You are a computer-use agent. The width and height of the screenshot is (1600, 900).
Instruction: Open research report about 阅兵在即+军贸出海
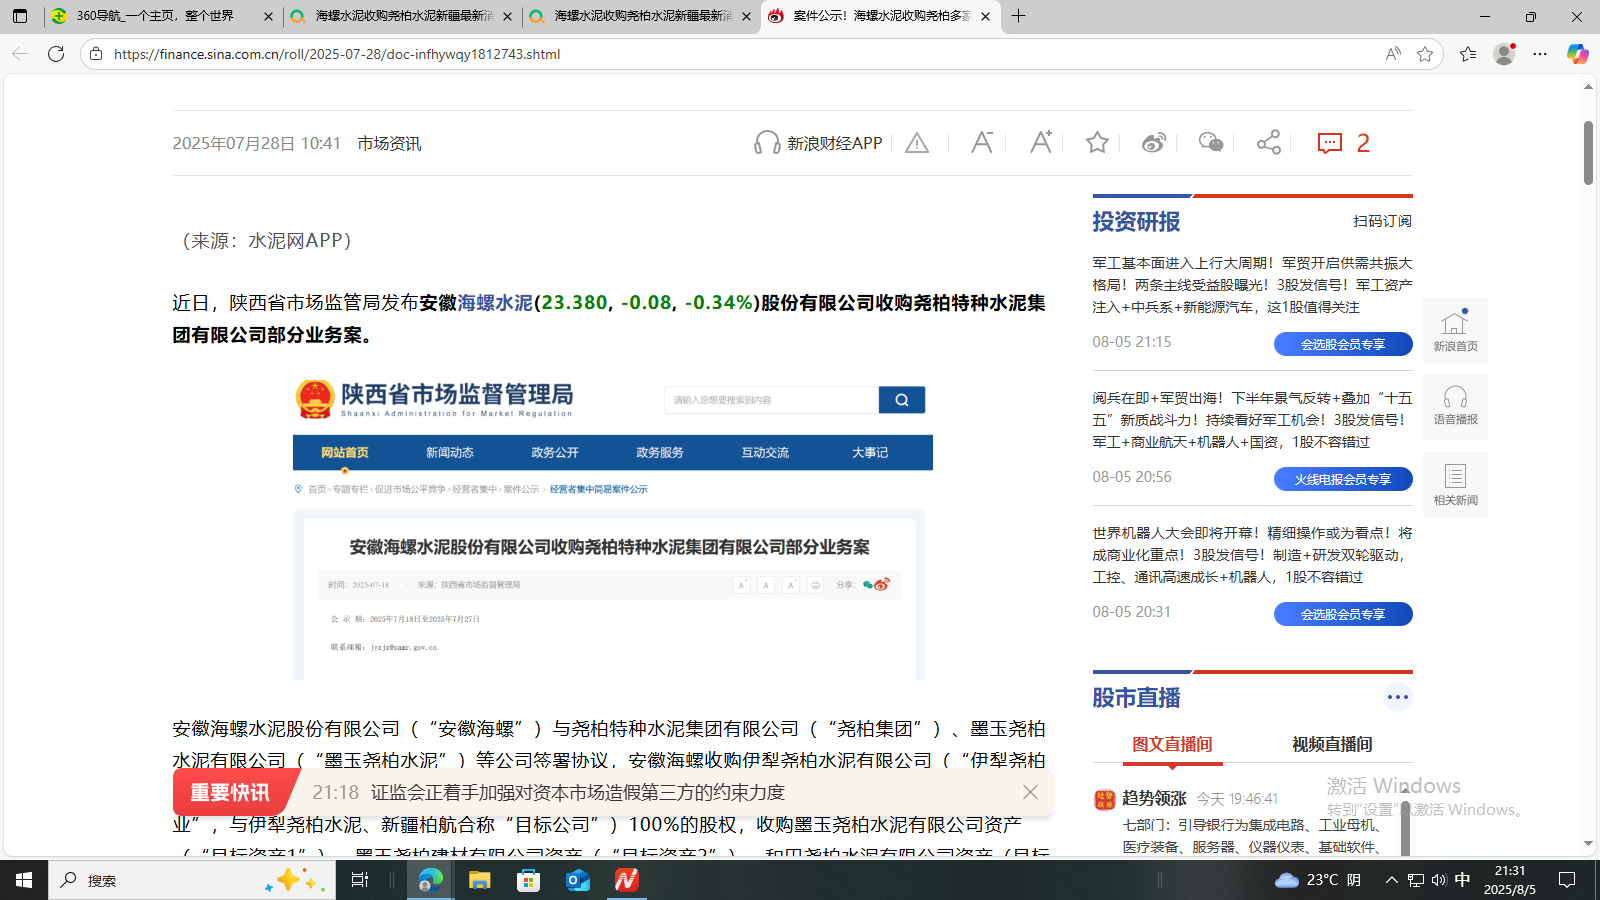click(1252, 420)
